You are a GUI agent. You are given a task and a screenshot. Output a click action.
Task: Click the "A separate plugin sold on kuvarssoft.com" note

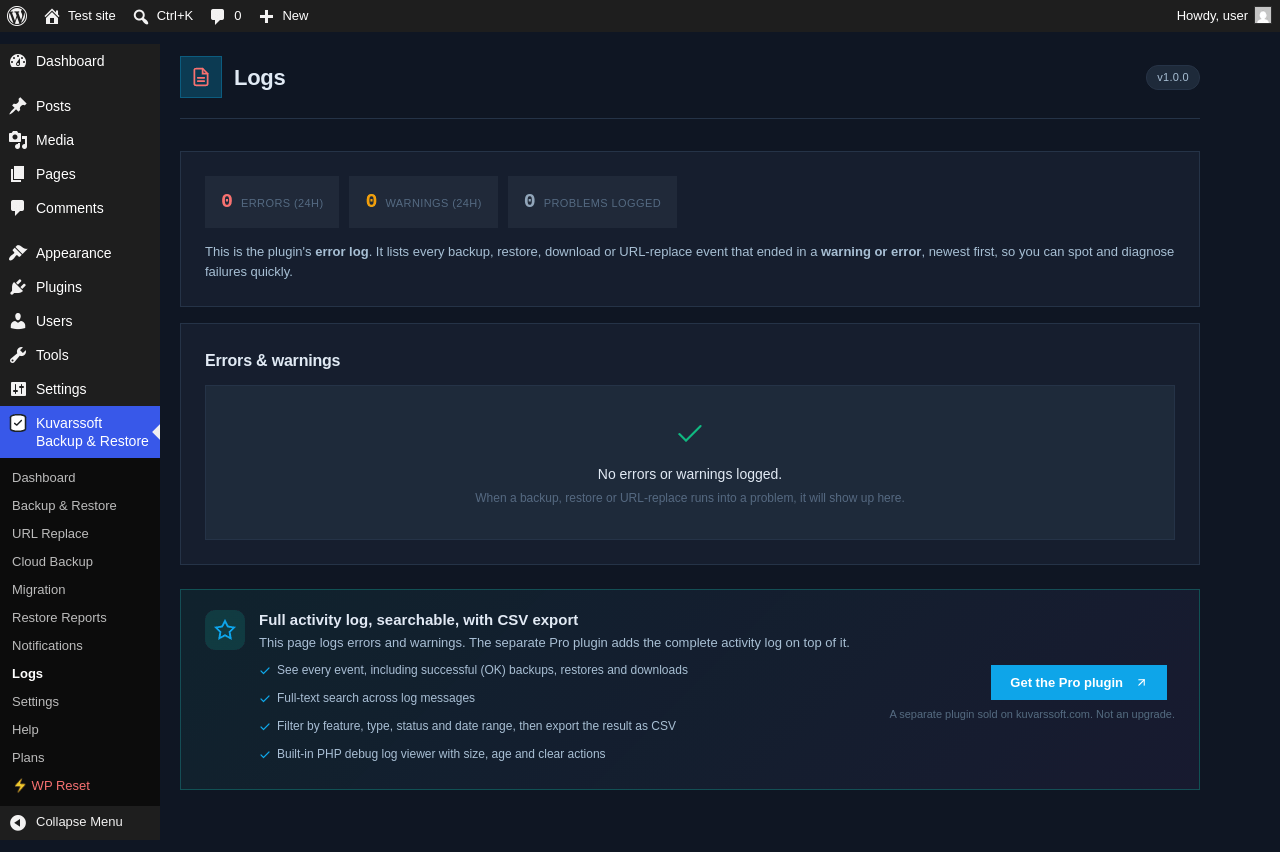coord(1032,714)
